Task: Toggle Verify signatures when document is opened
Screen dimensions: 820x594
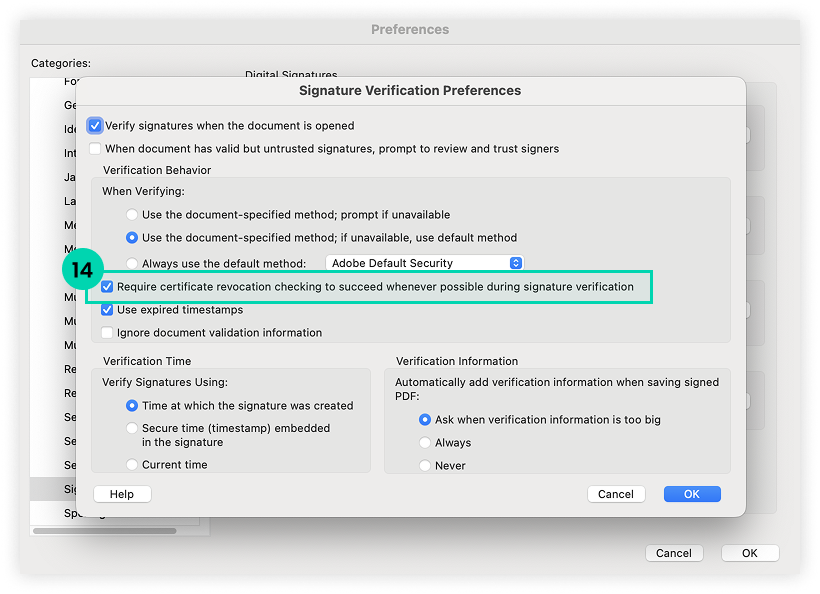Action: click(95, 126)
